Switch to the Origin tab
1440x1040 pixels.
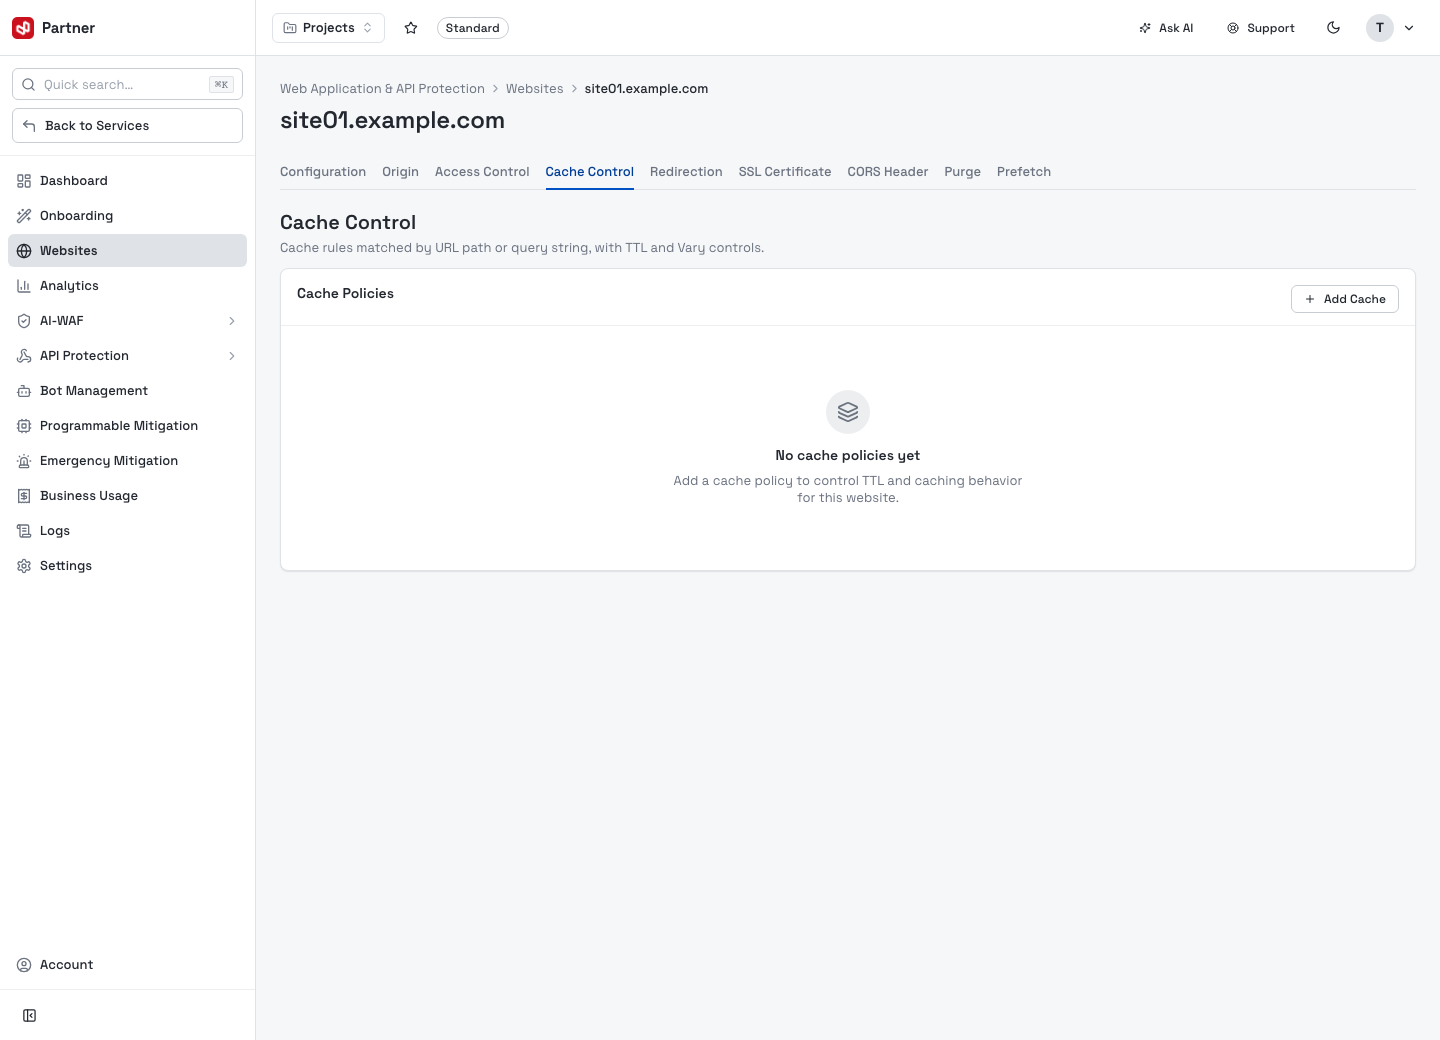(400, 172)
